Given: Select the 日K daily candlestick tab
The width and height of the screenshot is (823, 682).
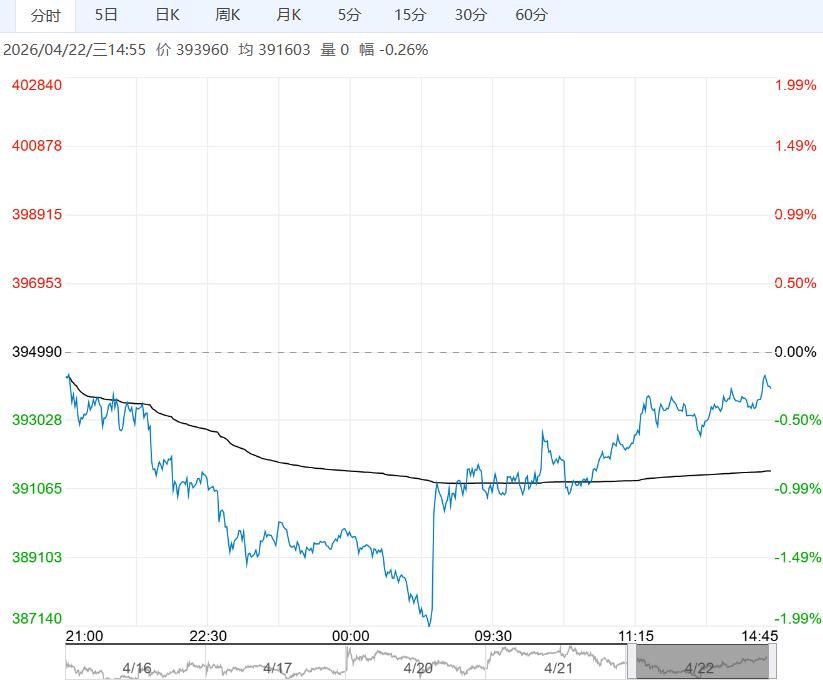Looking at the screenshot, I should pyautogui.click(x=167, y=15).
